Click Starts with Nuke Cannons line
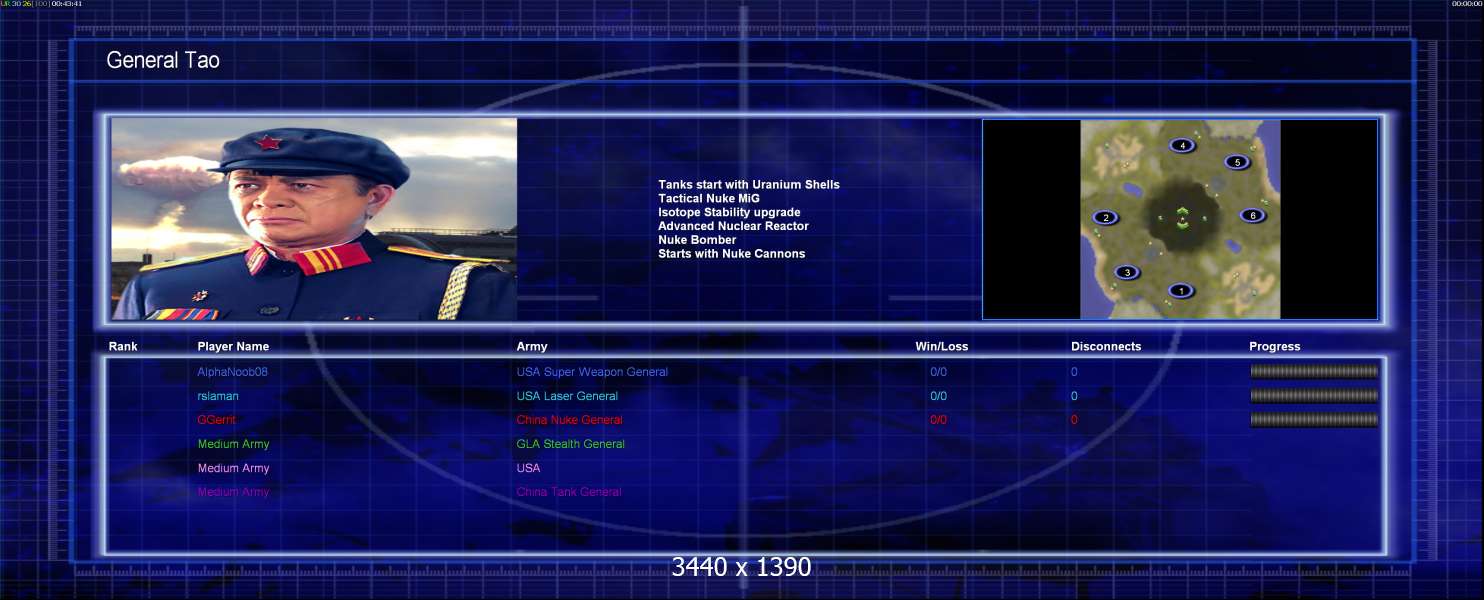This screenshot has height=600, width=1484. click(x=731, y=254)
